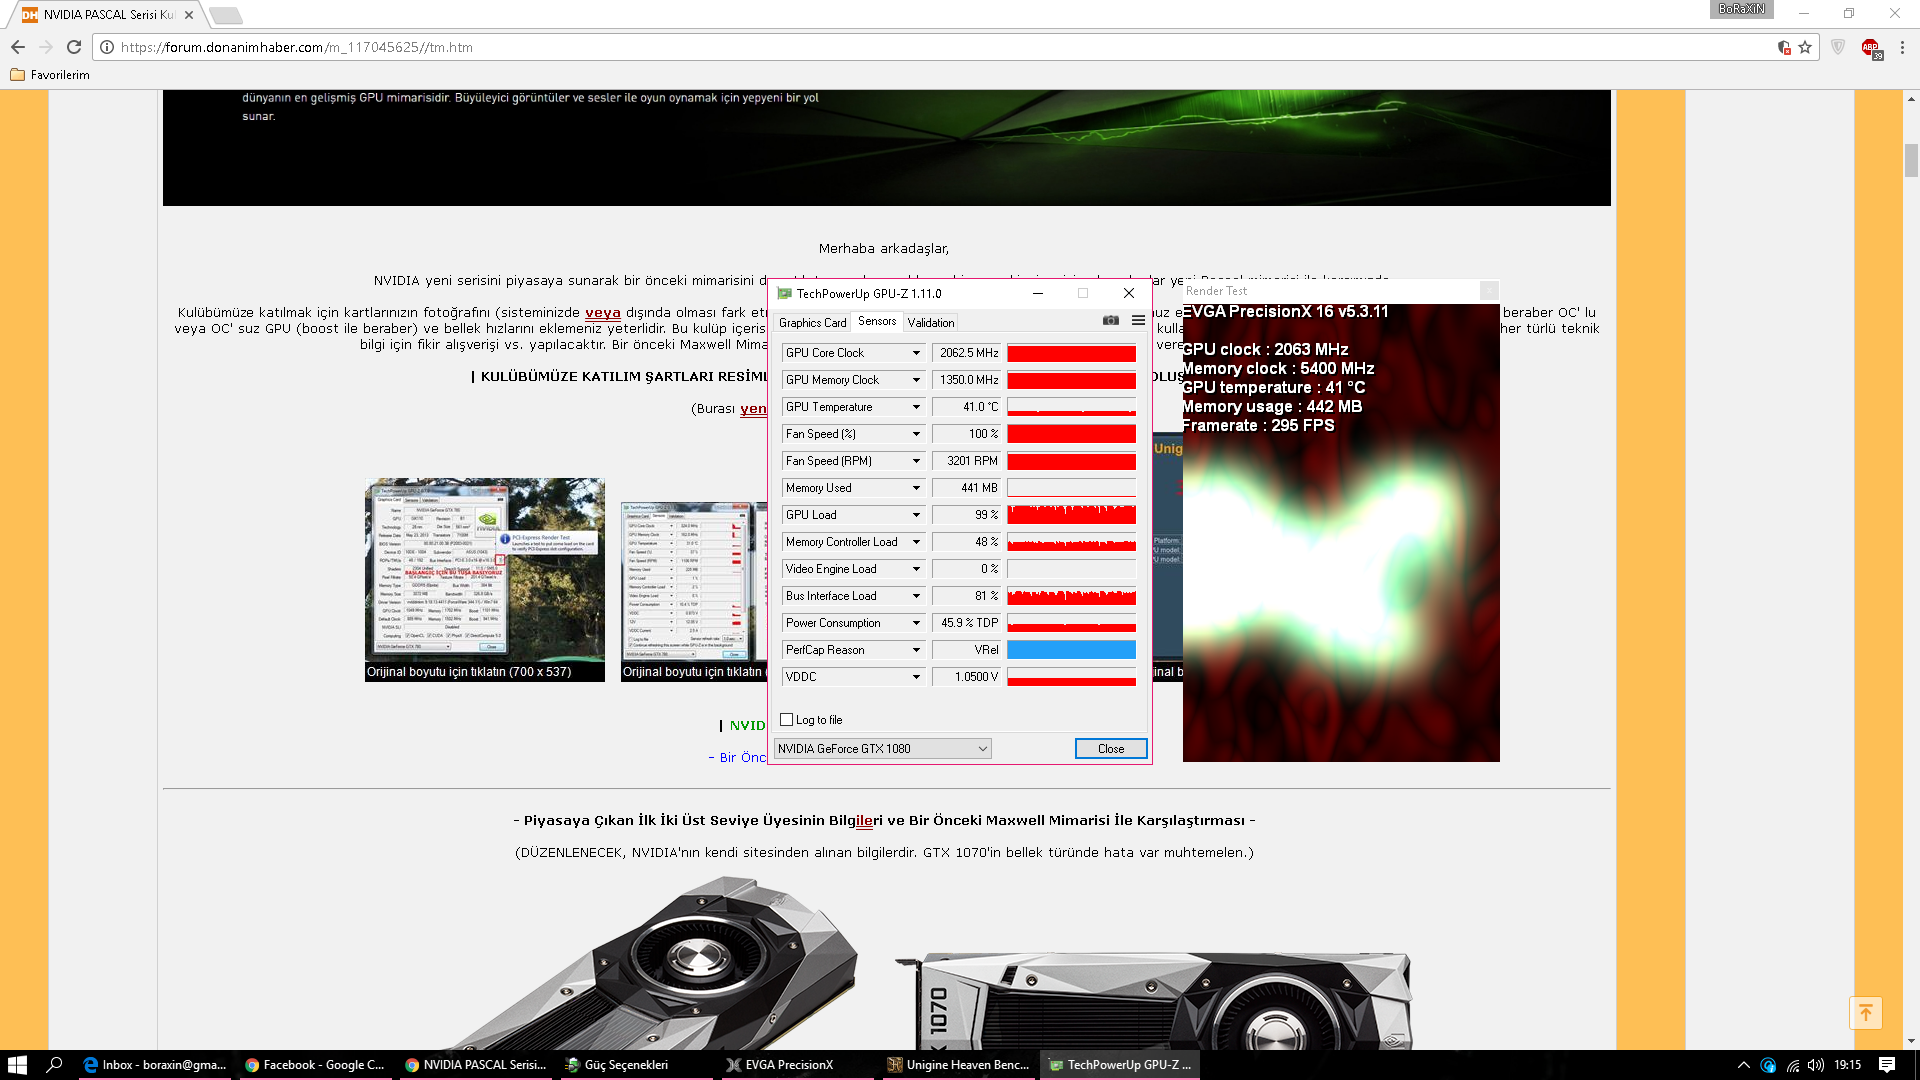Open the Chrome three-dot menu
The width and height of the screenshot is (1920, 1080).
coord(1902,47)
